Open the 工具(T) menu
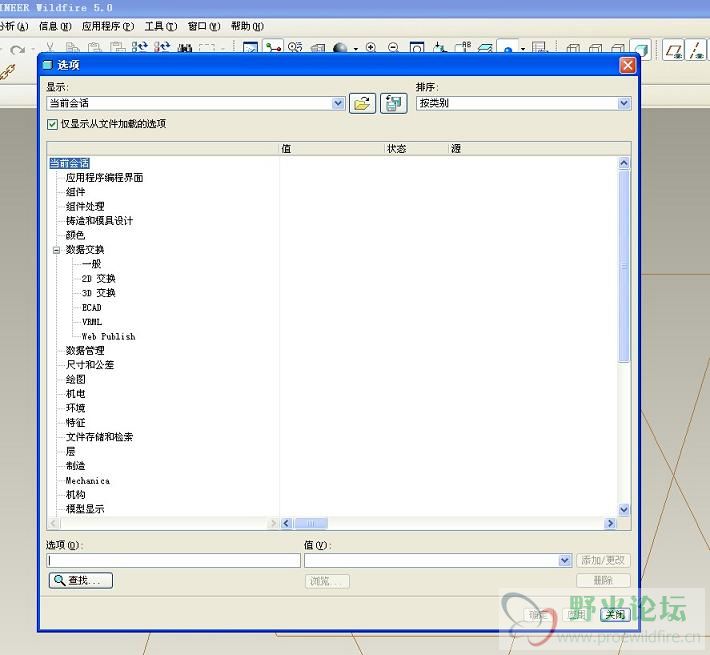The image size is (710, 655). [x=161, y=26]
